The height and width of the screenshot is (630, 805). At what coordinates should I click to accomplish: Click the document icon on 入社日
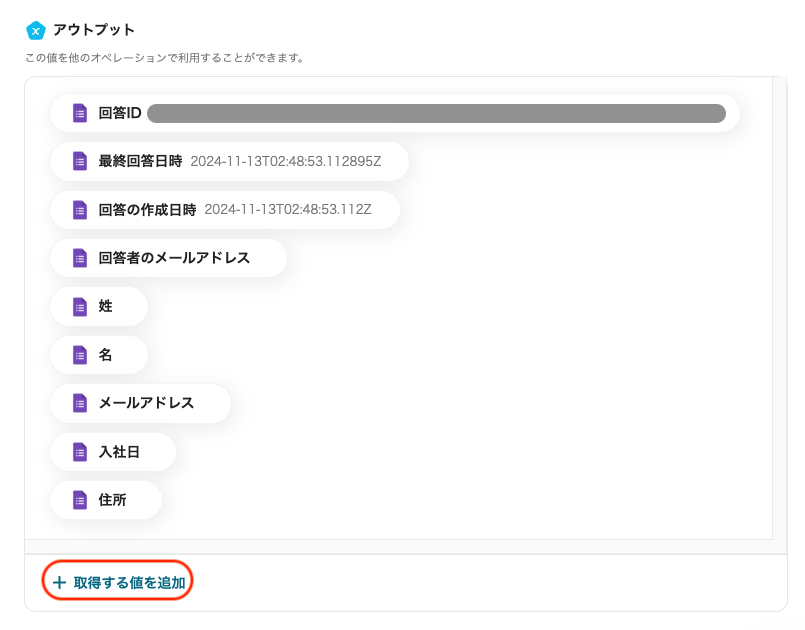pyautogui.click(x=79, y=451)
